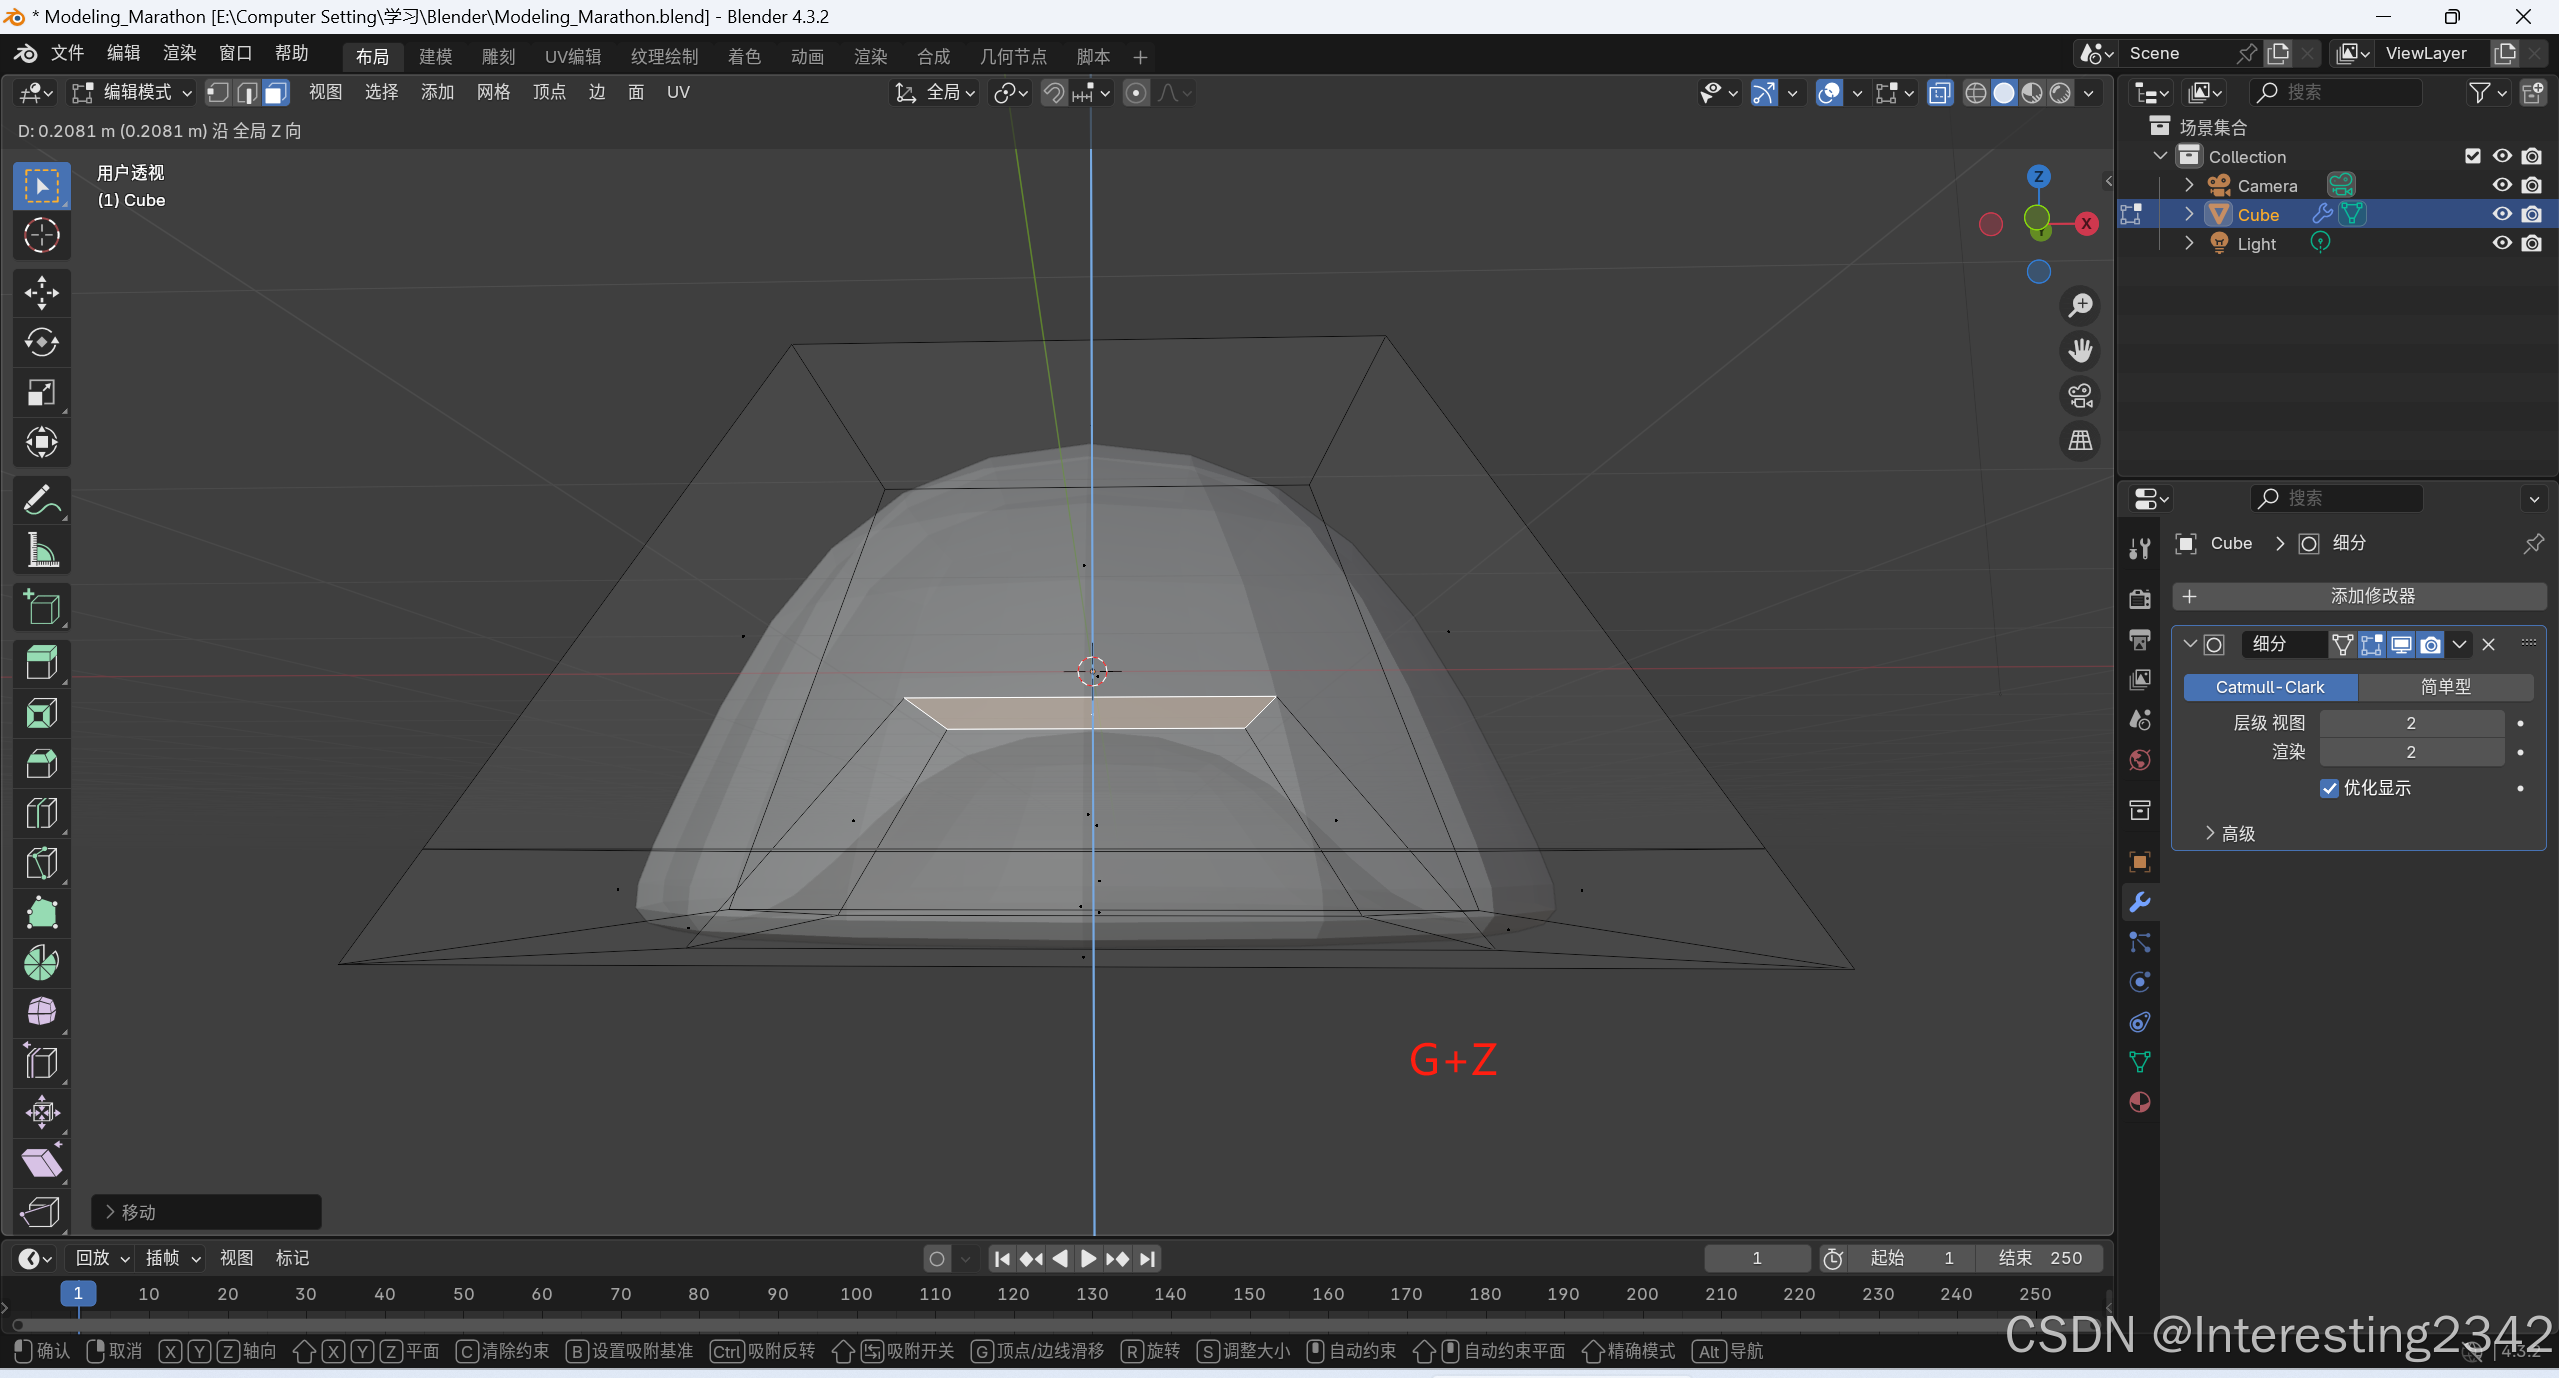
Task: Click the 层级 视图 level value field
Action: tap(2410, 723)
